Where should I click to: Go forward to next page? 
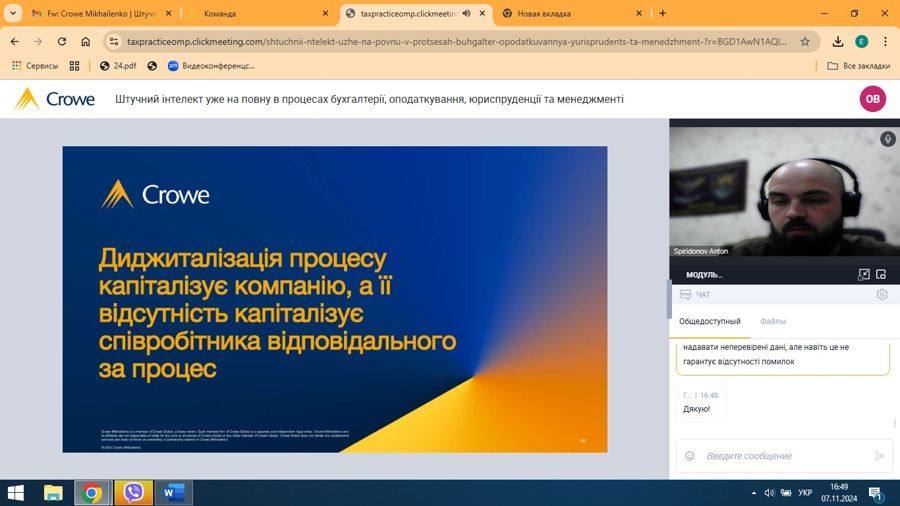[x=38, y=41]
